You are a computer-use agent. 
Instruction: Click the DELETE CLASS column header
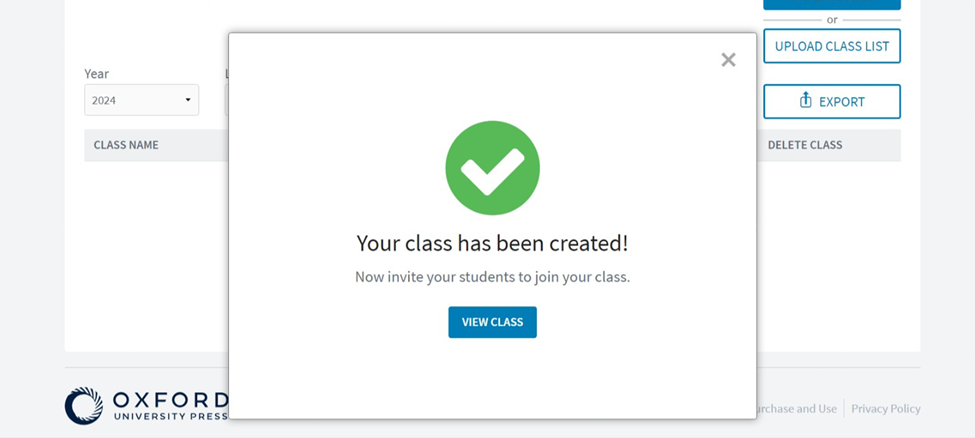coord(805,145)
